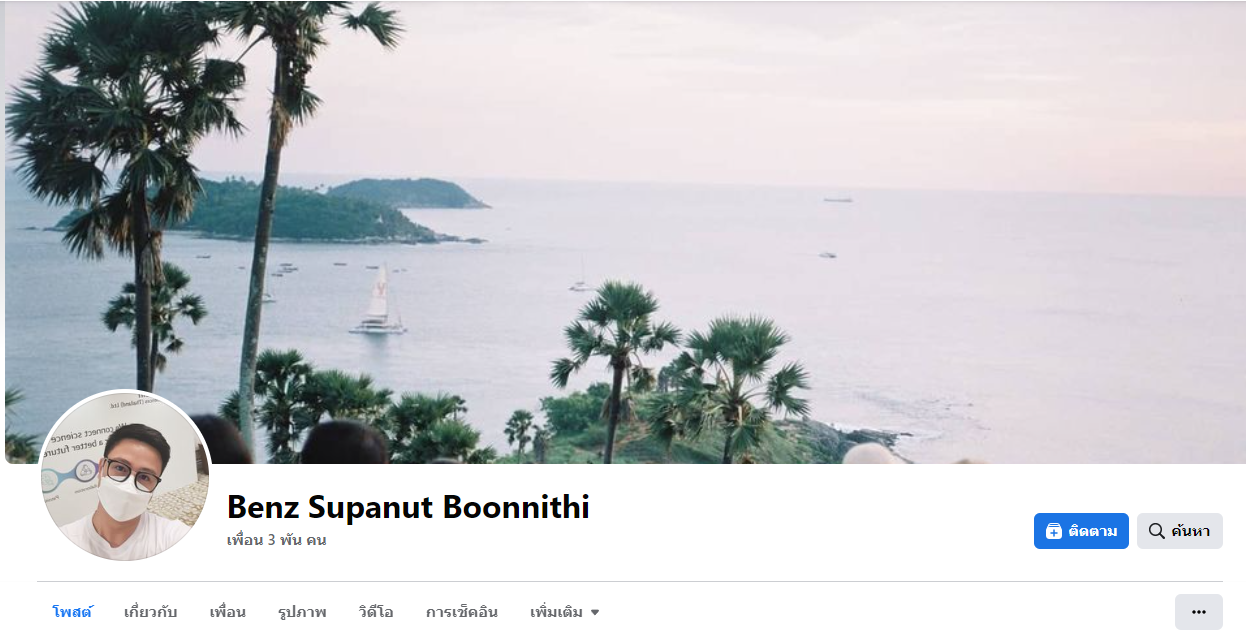Open the เพื่อน 3 พัน คน friends link
This screenshot has width=1246, height=636.
277,540
